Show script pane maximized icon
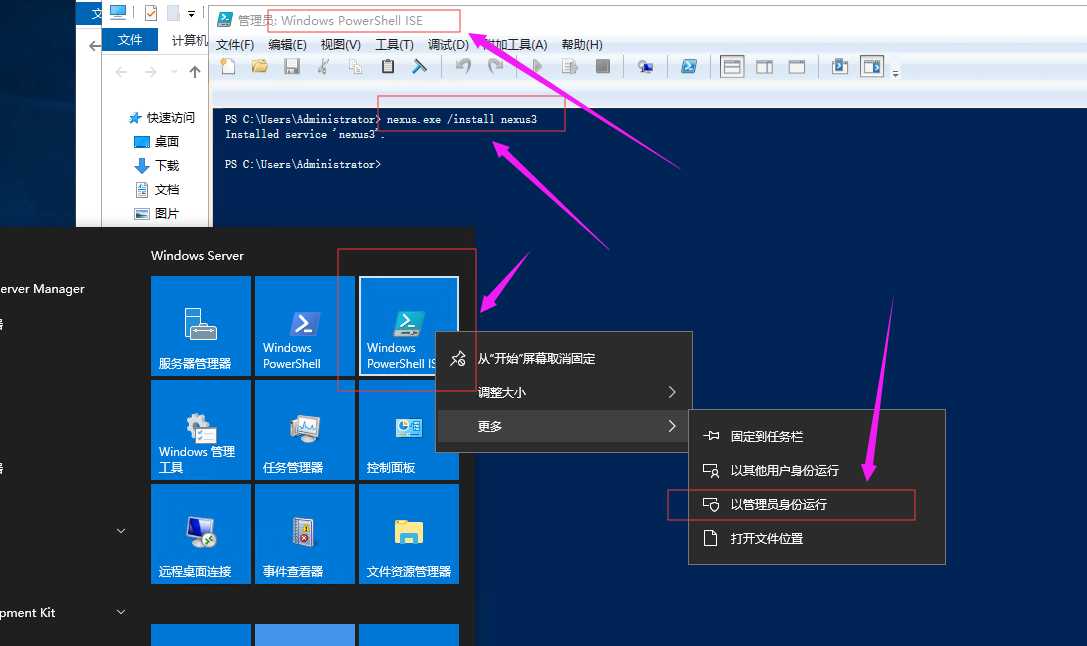 [x=797, y=67]
